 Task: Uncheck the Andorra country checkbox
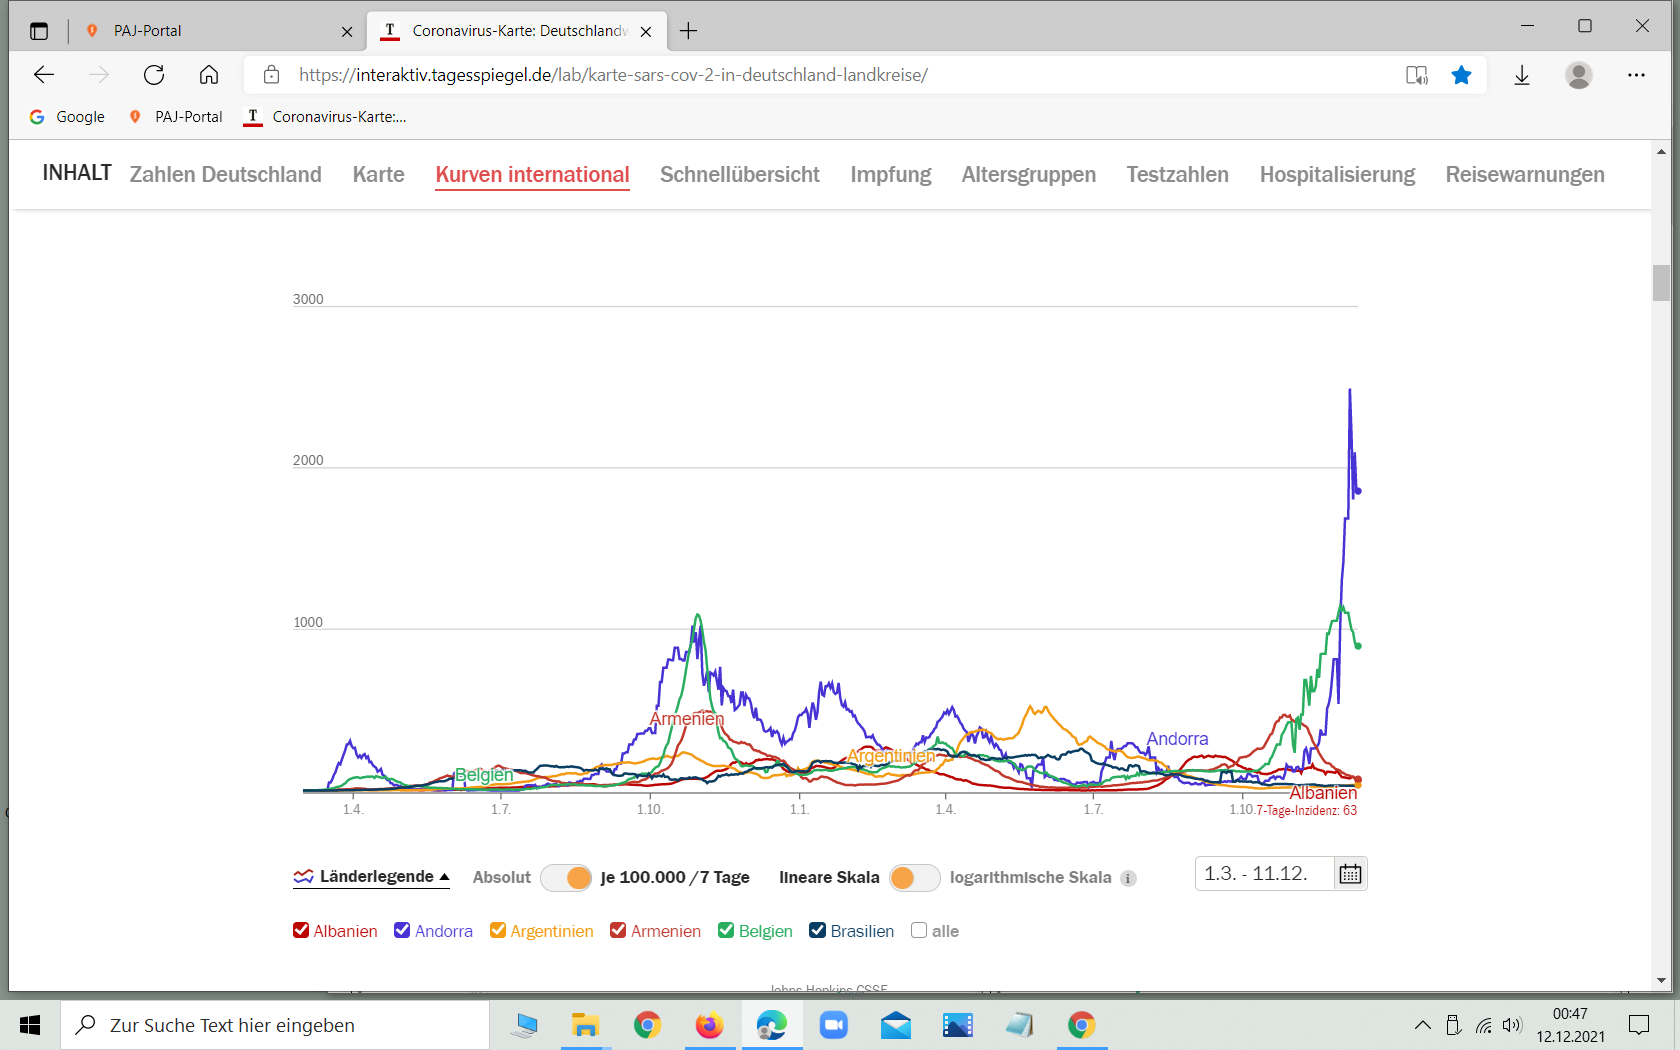(x=402, y=931)
